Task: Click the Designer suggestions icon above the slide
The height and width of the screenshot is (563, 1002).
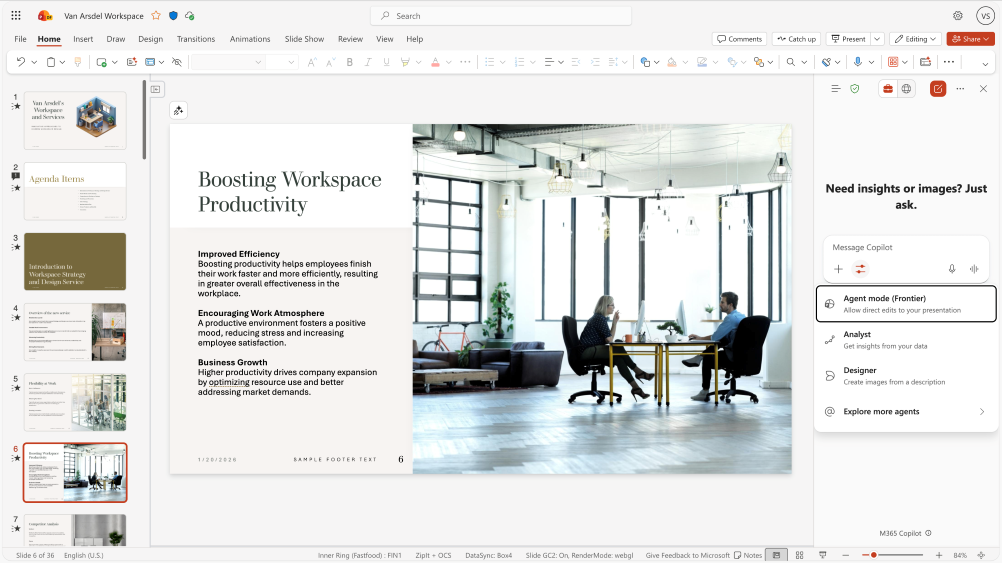Action: click(178, 111)
